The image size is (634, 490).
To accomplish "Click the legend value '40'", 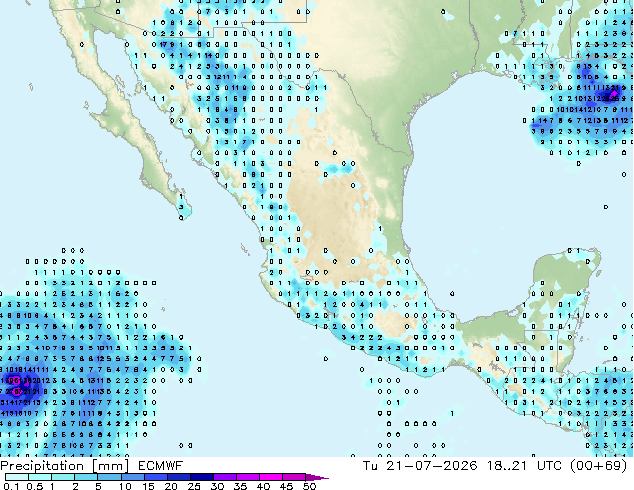I will [263, 486].
